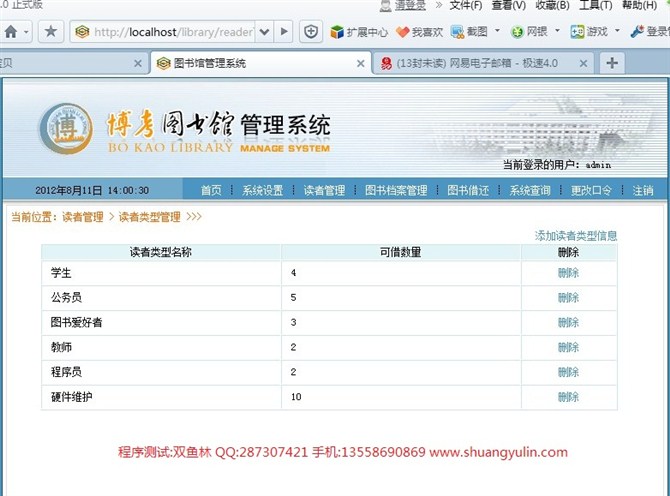Expand dropdown arrow next to home icon
This screenshot has width=670, height=496.
point(27,32)
